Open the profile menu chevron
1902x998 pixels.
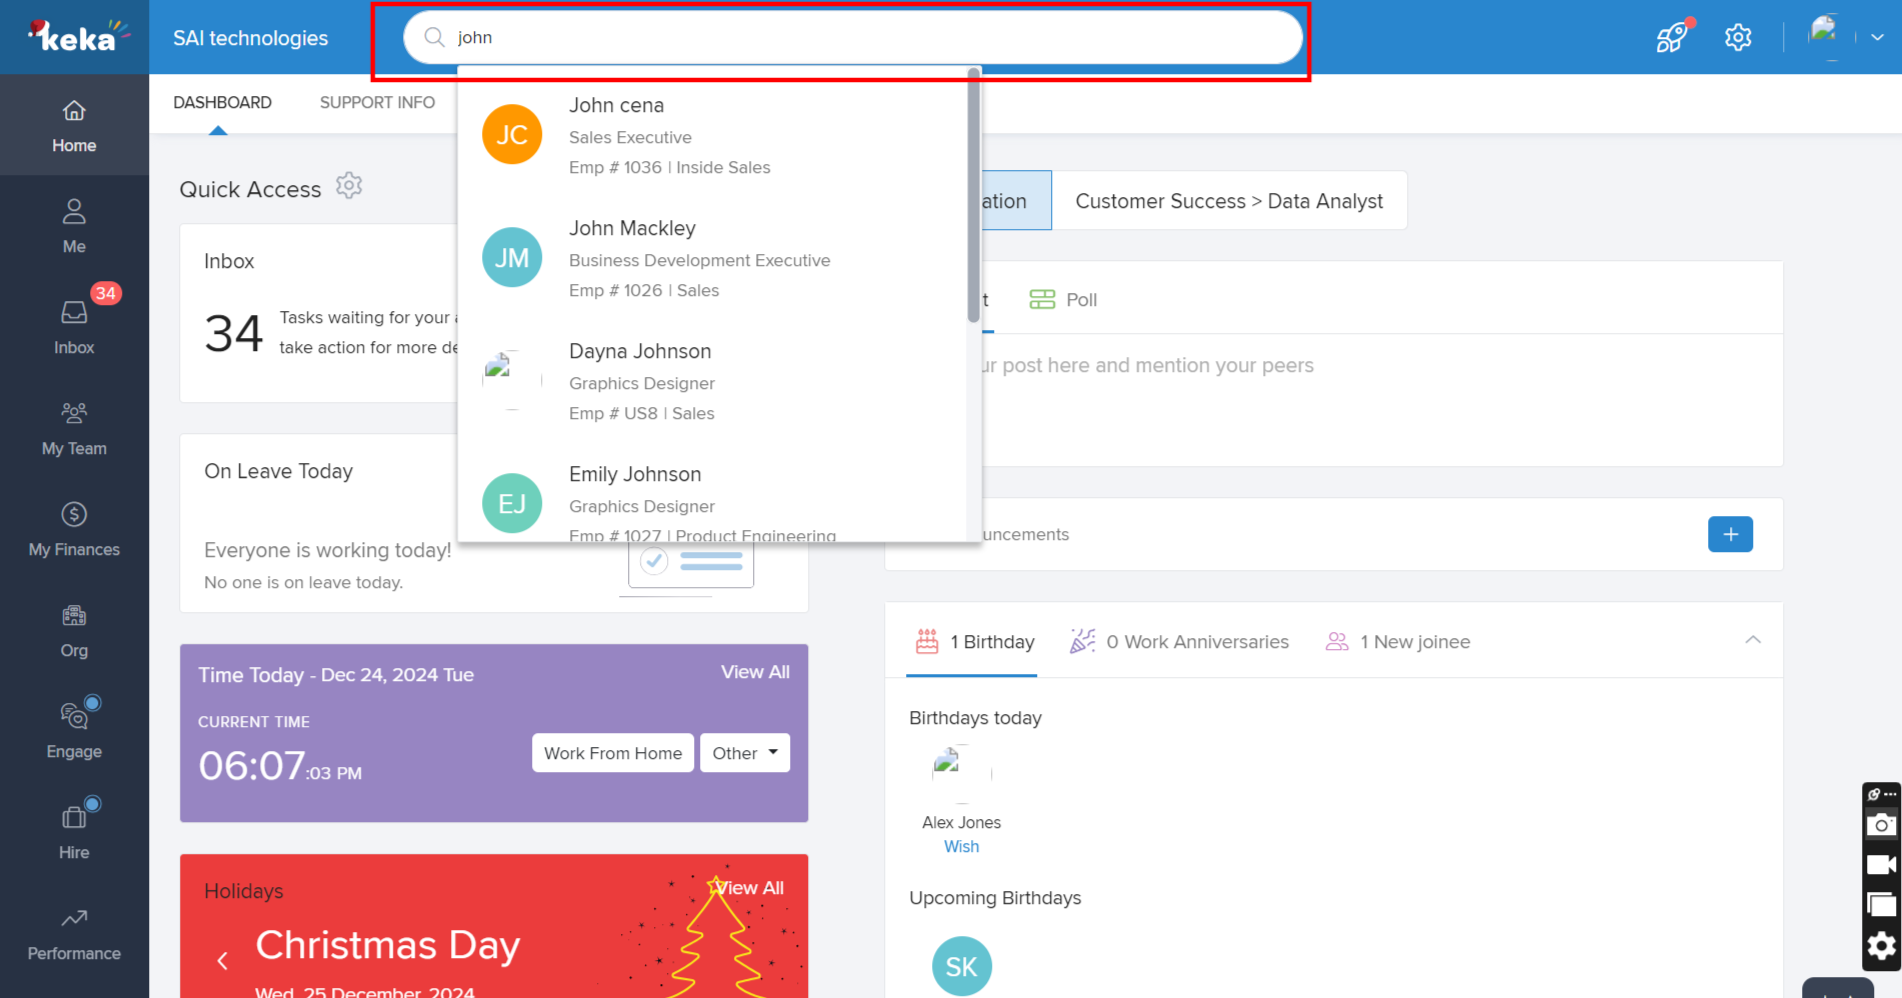coord(1877,38)
